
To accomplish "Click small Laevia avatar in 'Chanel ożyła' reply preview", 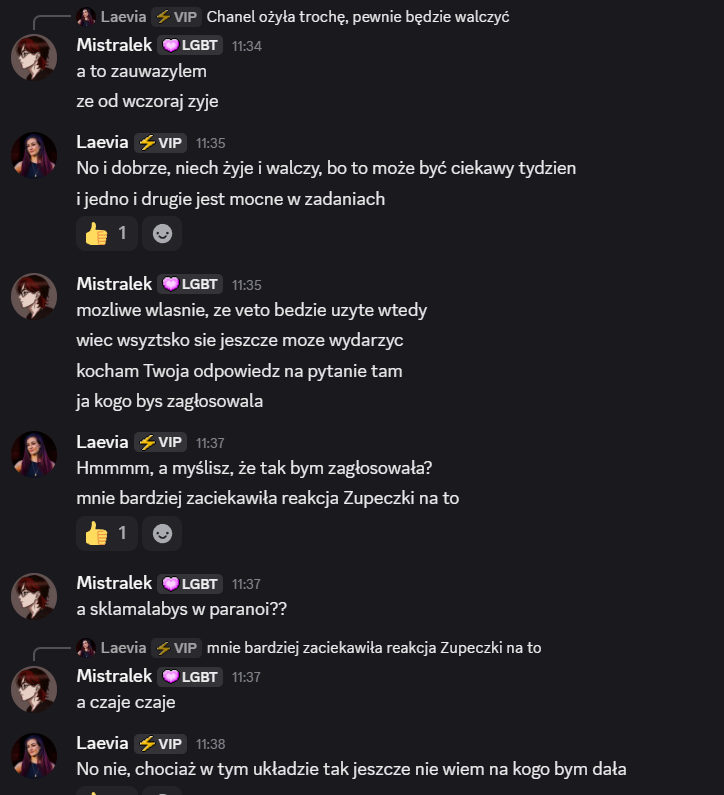I will [87, 16].
